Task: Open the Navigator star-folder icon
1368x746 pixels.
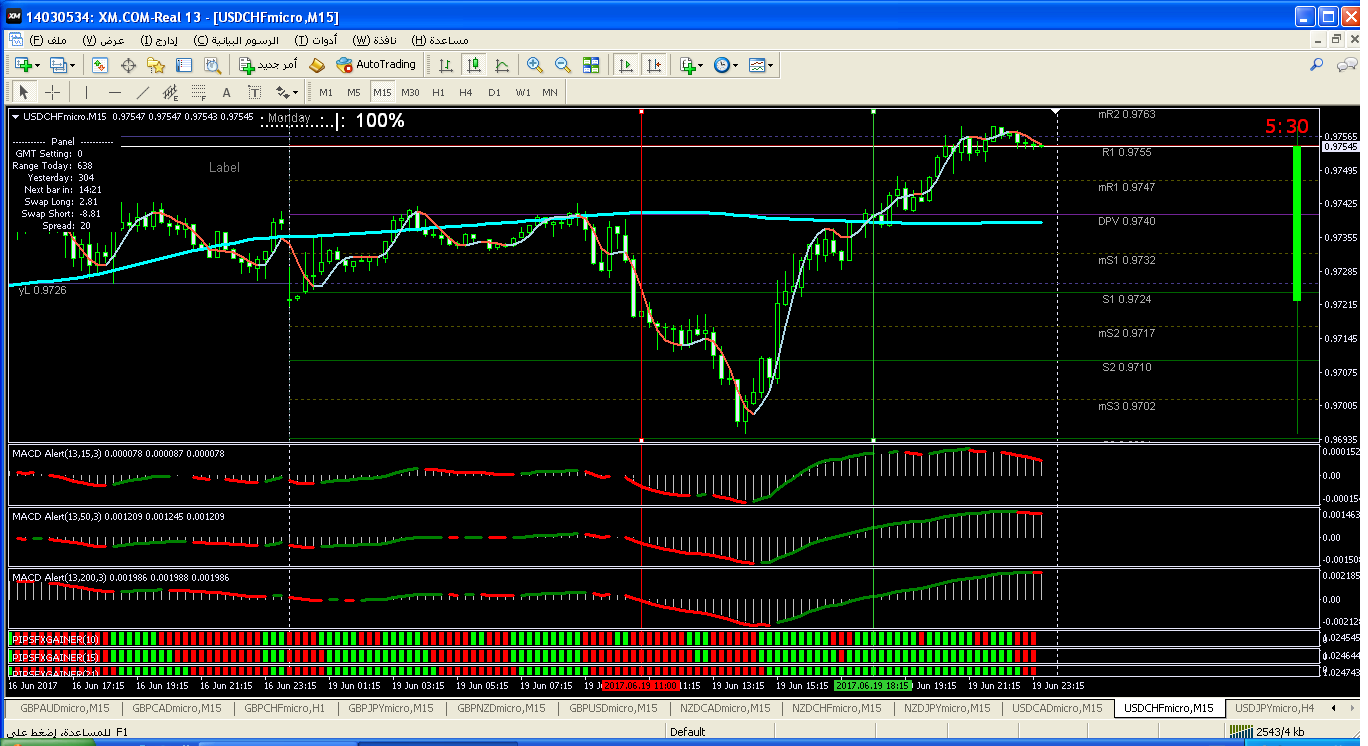Action: (x=155, y=65)
